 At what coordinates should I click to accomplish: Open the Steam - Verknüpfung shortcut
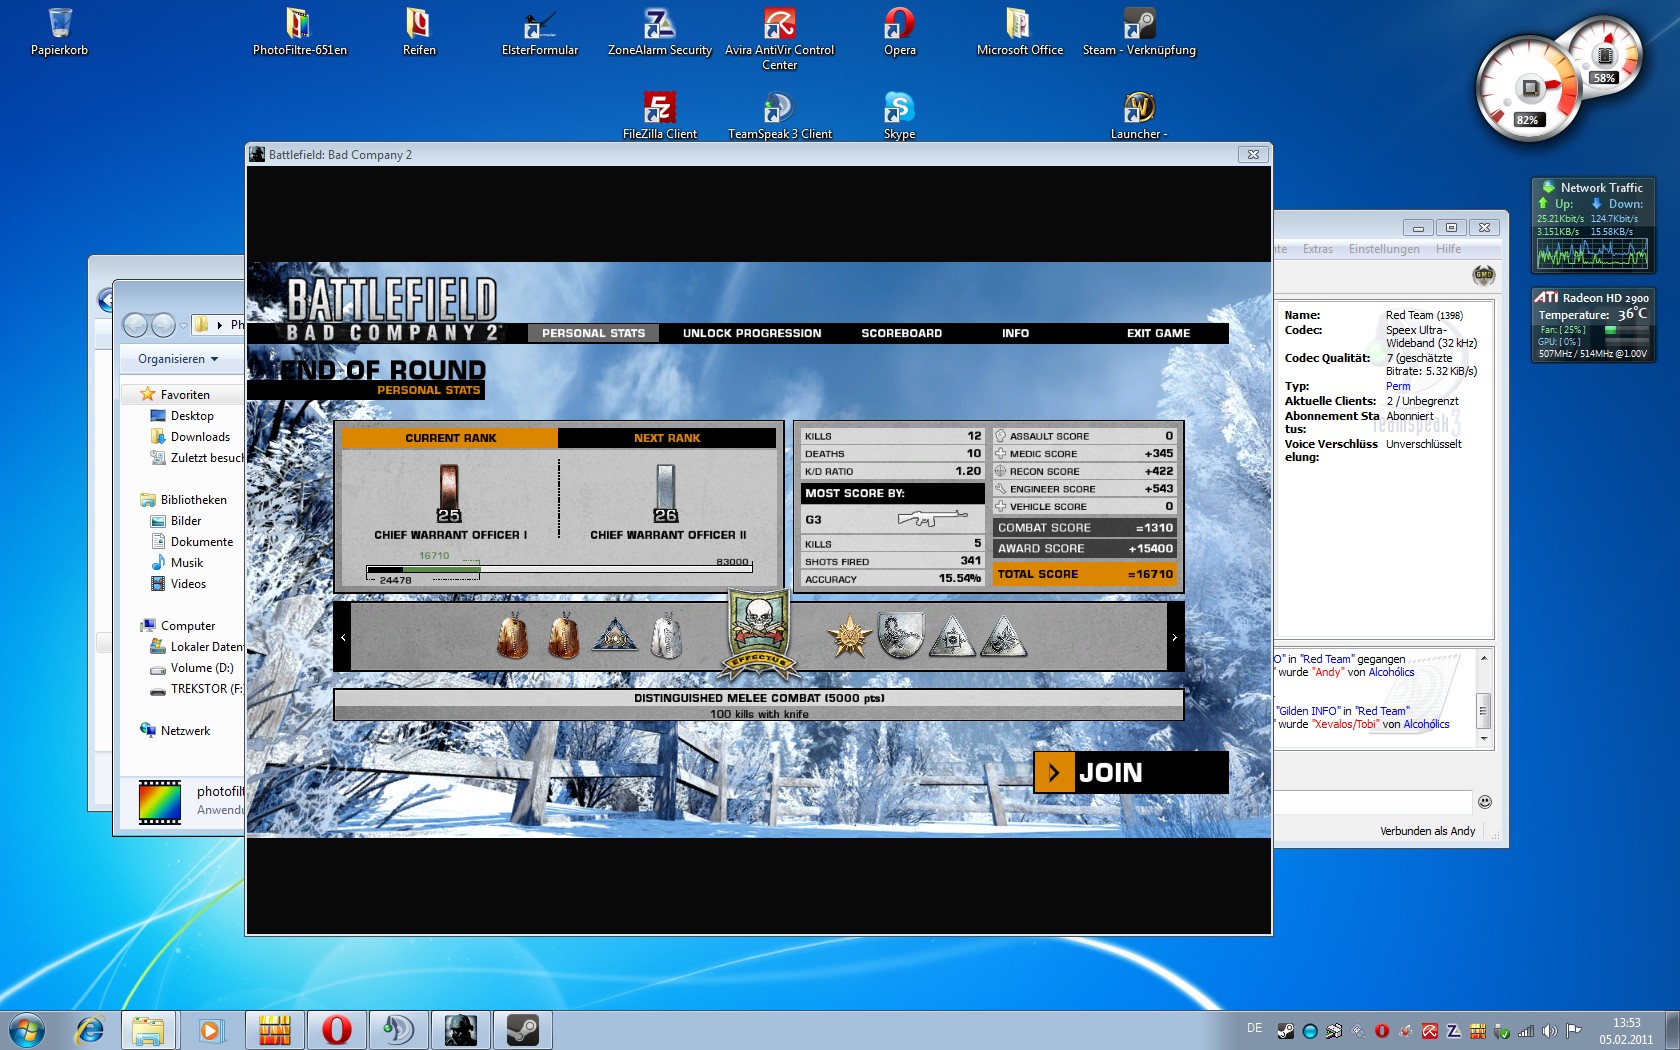point(1139,31)
